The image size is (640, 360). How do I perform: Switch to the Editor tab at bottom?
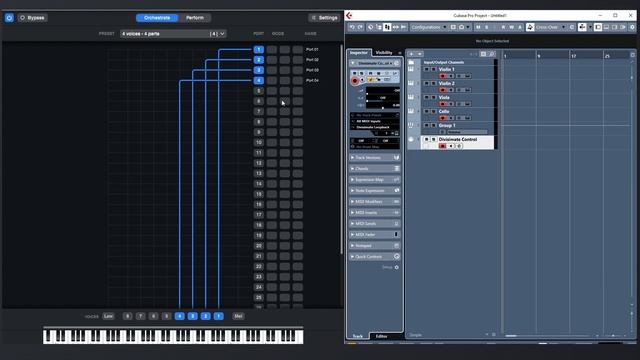pos(381,336)
